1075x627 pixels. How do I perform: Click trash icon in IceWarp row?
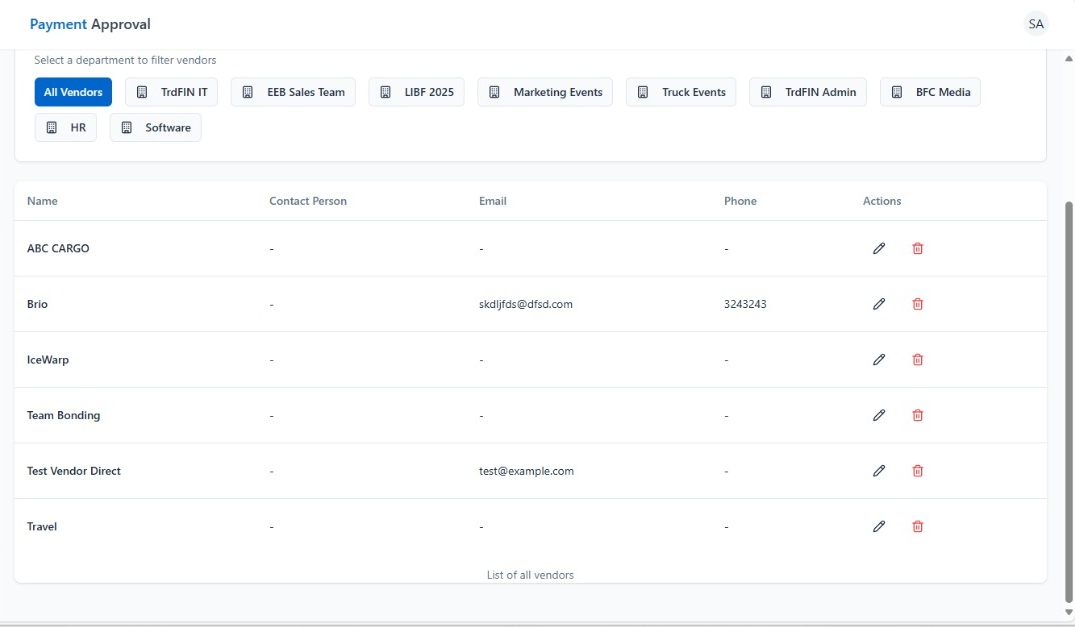pyautogui.click(x=917, y=360)
